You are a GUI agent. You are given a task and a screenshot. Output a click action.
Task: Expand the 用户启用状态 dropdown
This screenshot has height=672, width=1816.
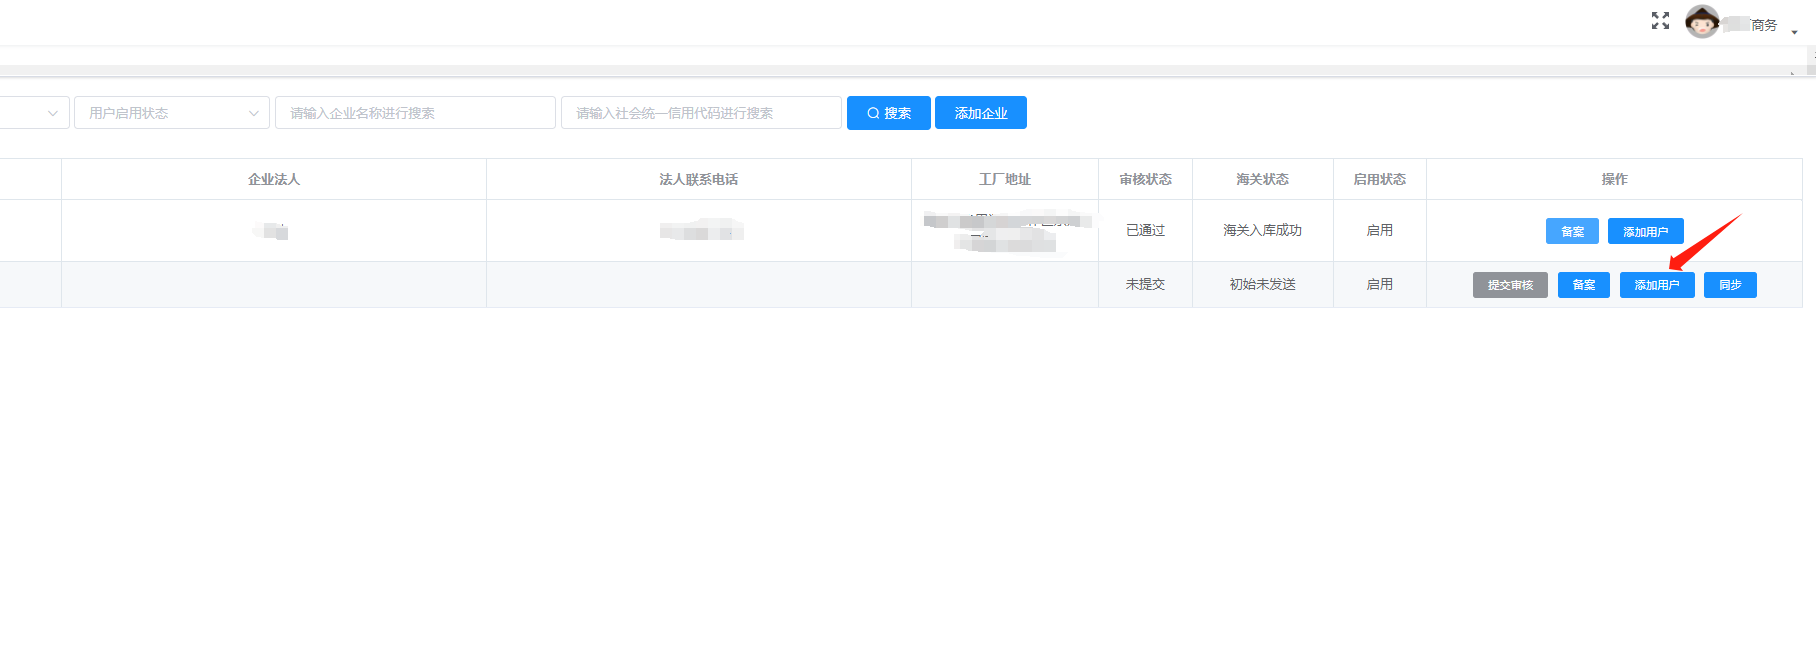171,113
